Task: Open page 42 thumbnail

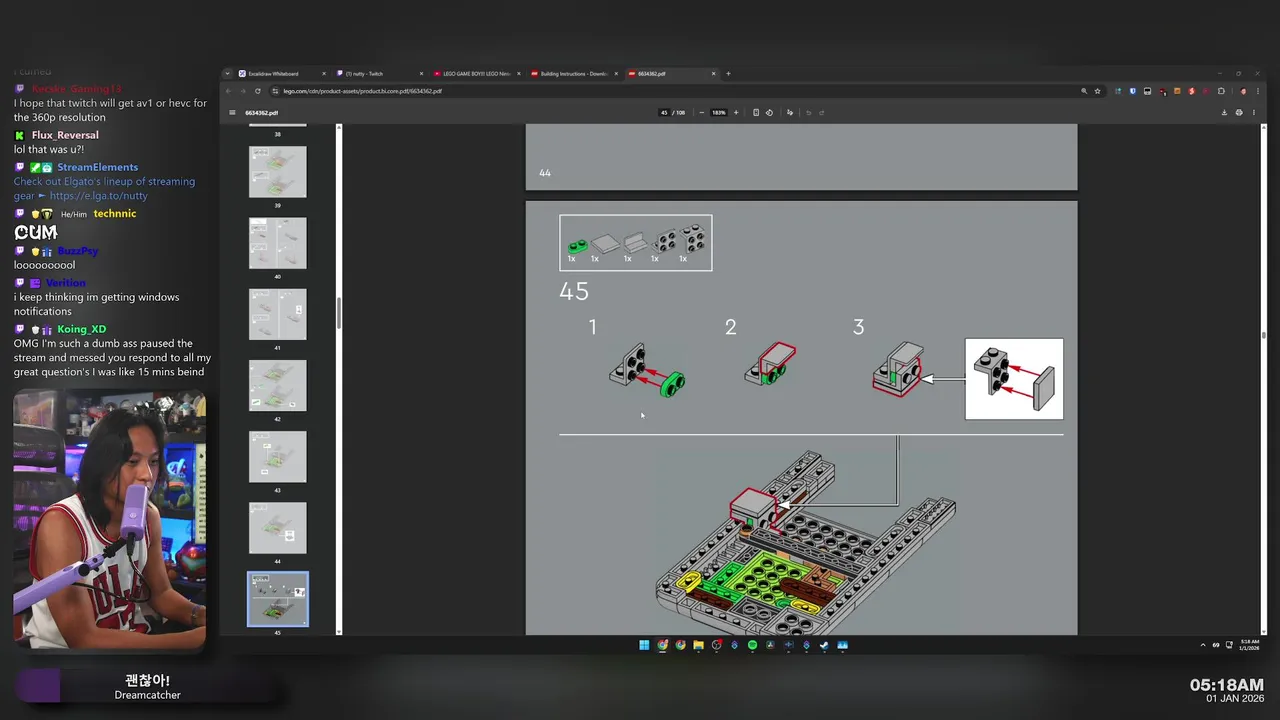Action: [278, 385]
